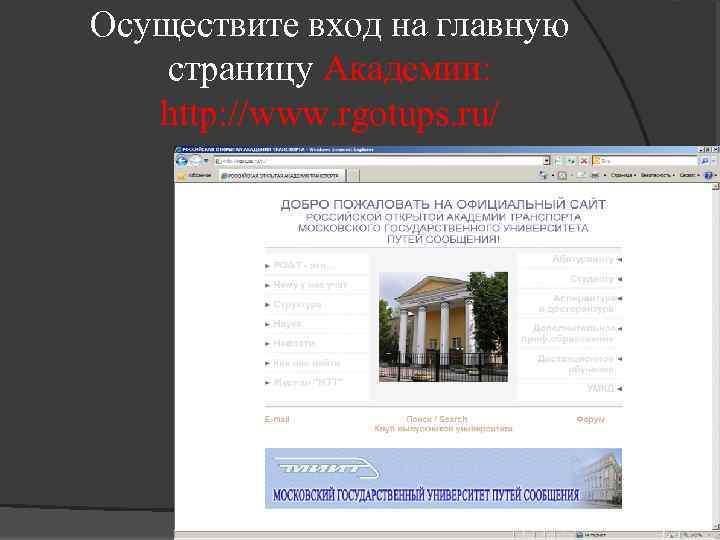Click the Print icon in command bar
This screenshot has height=540, width=720.
595,175
